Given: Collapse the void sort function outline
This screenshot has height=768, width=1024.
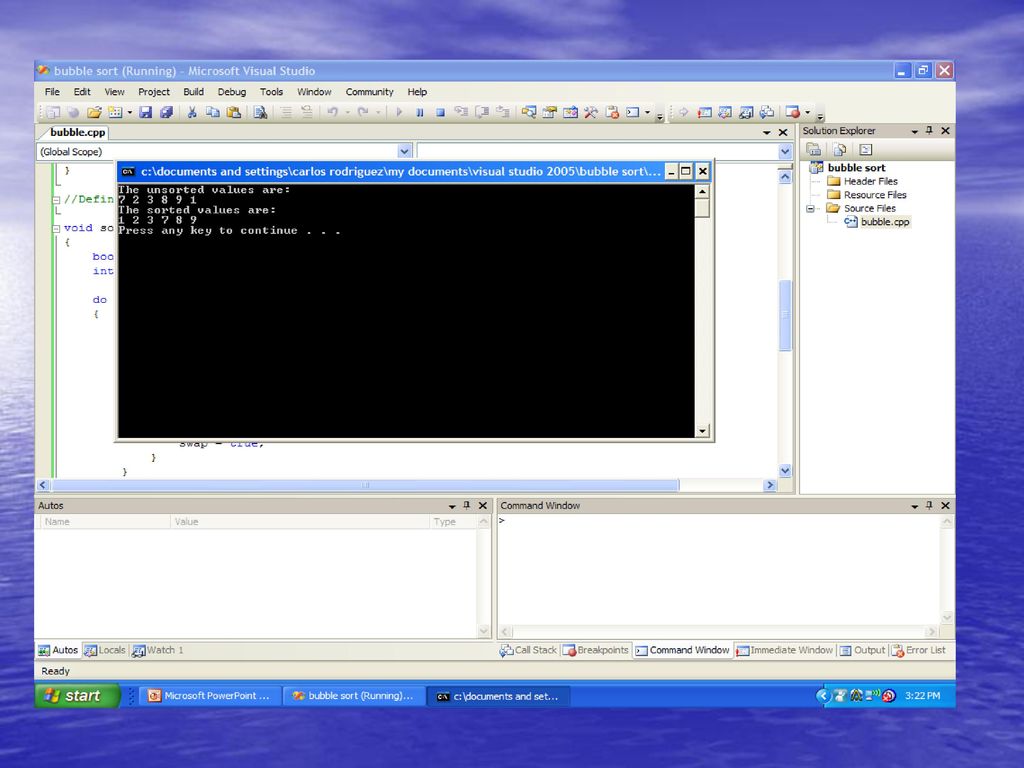Looking at the screenshot, I should click(56, 229).
